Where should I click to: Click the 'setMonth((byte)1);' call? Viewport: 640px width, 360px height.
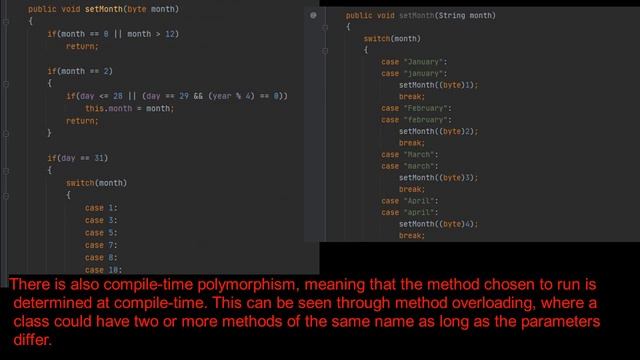(438, 85)
